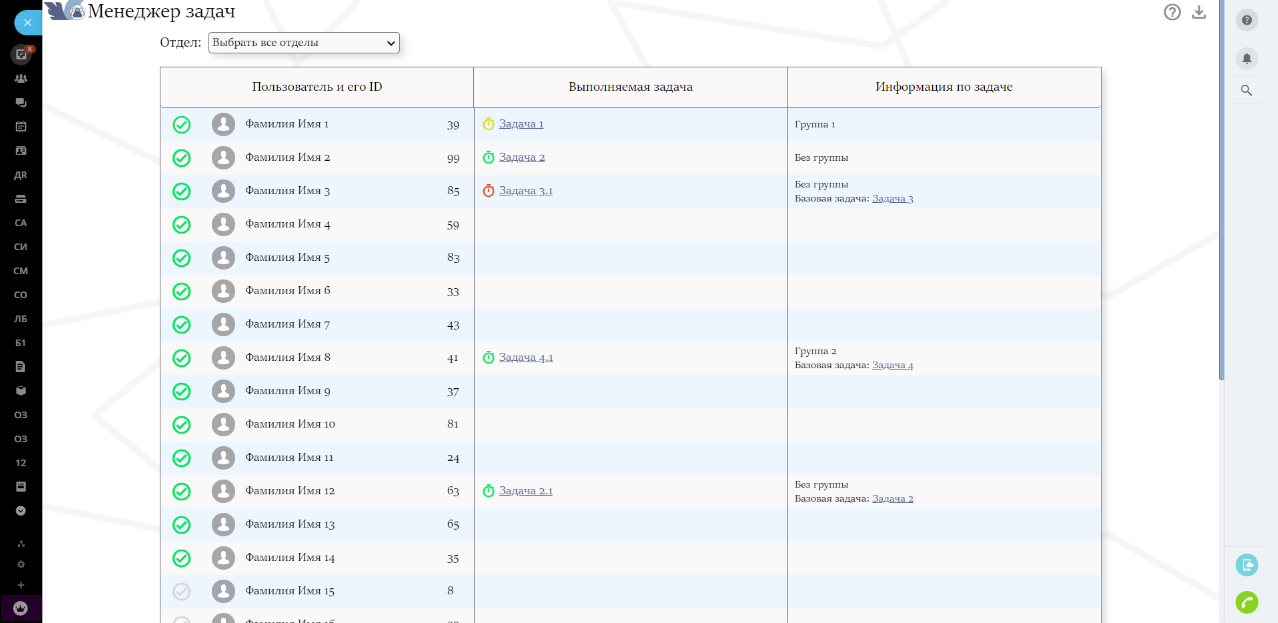Click the vertical page scrollbar
Viewport: 1278px width, 623px height.
point(1221,200)
